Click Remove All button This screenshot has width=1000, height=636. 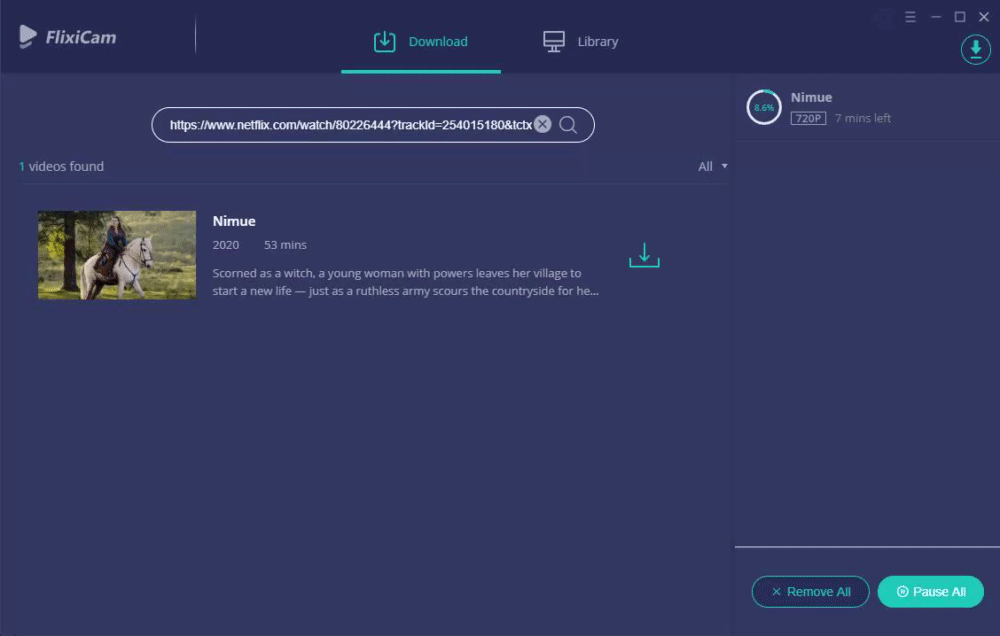pyautogui.click(x=810, y=592)
